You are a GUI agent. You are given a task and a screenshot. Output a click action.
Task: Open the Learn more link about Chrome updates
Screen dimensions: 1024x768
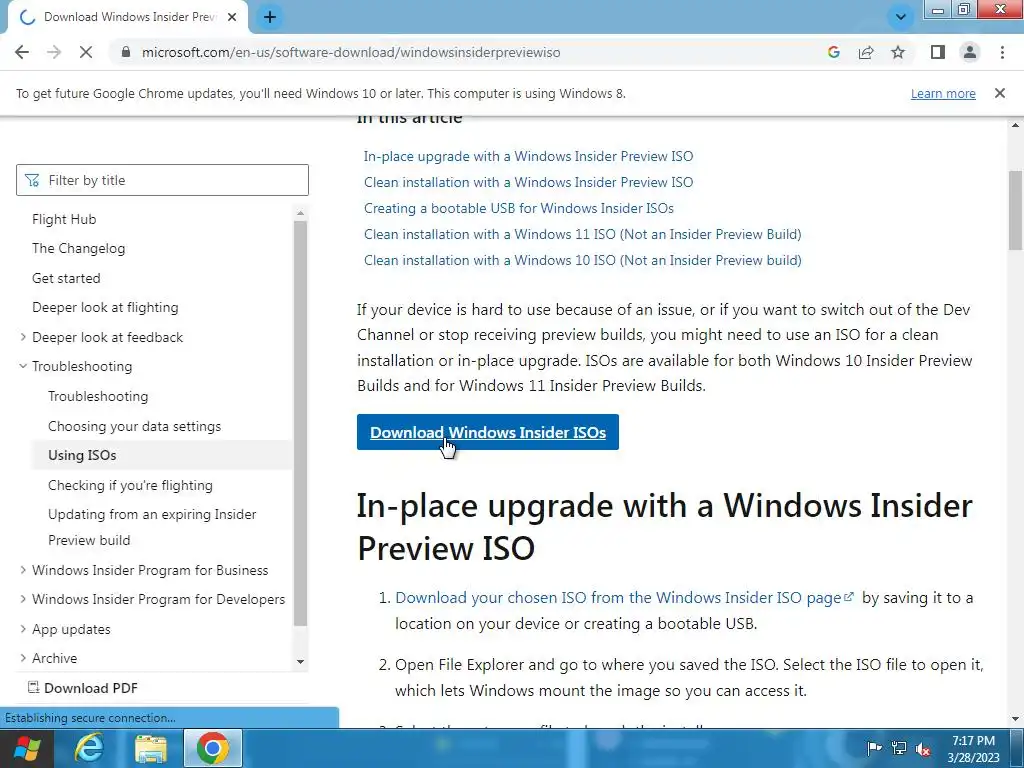pos(943,93)
